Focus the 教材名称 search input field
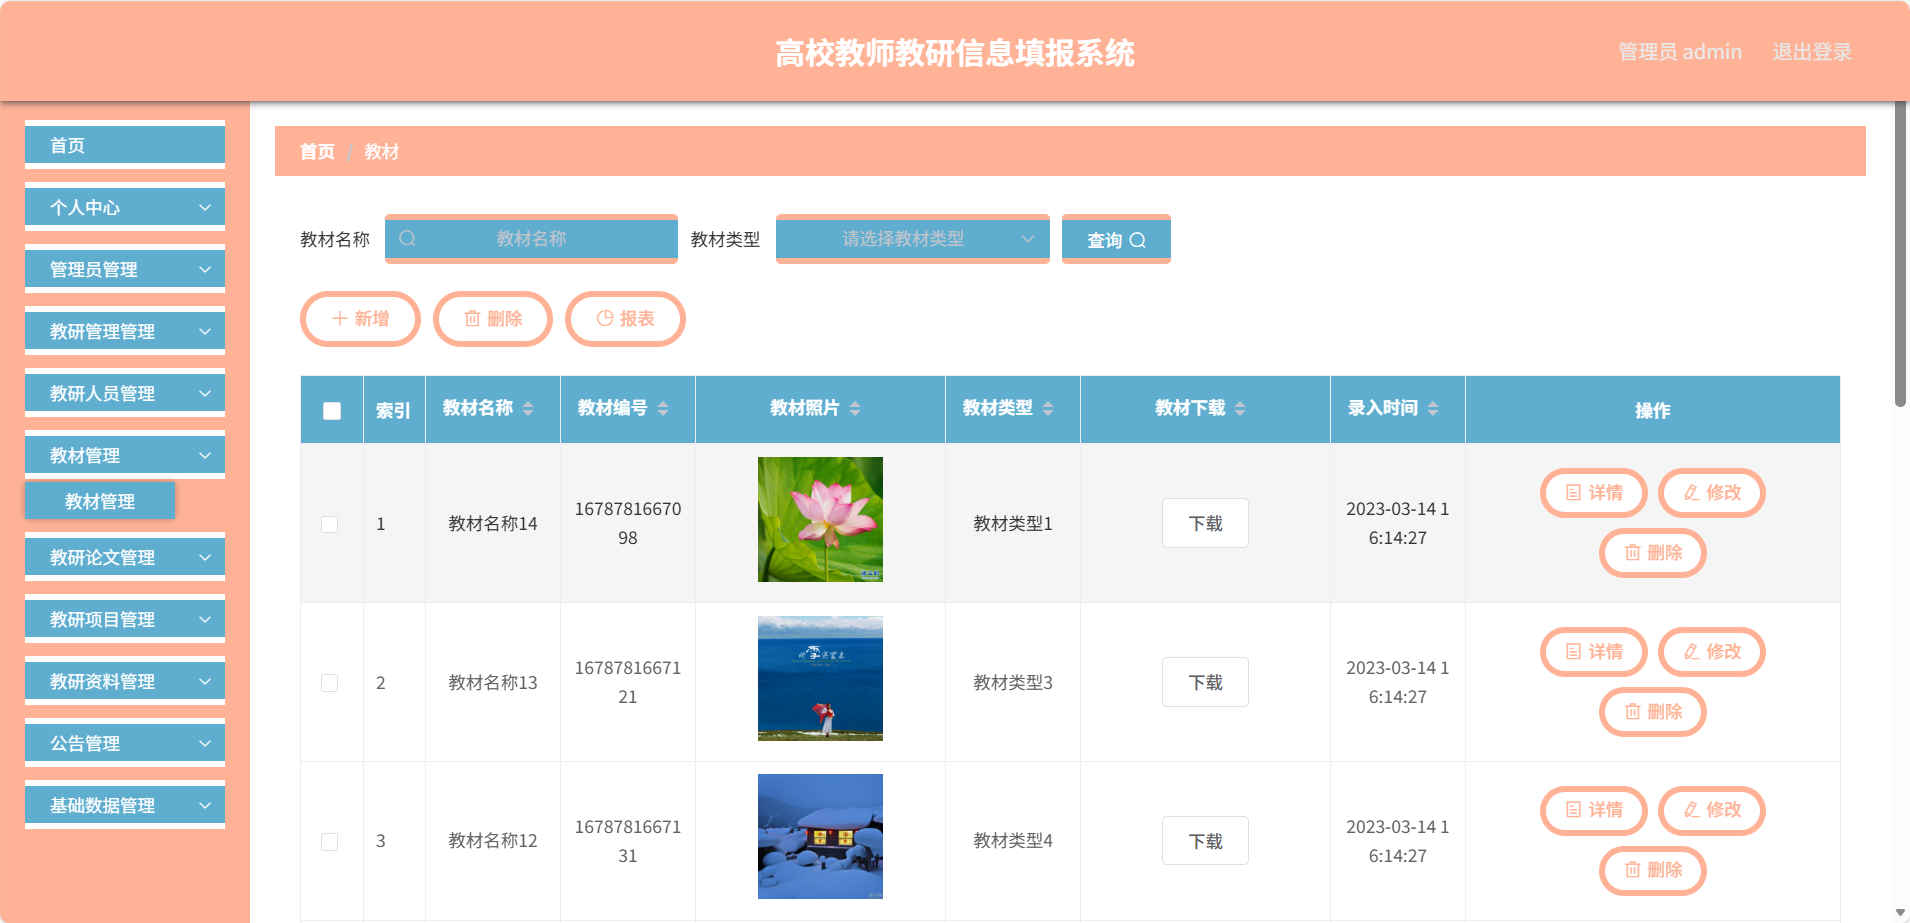This screenshot has width=1910, height=923. (531, 239)
